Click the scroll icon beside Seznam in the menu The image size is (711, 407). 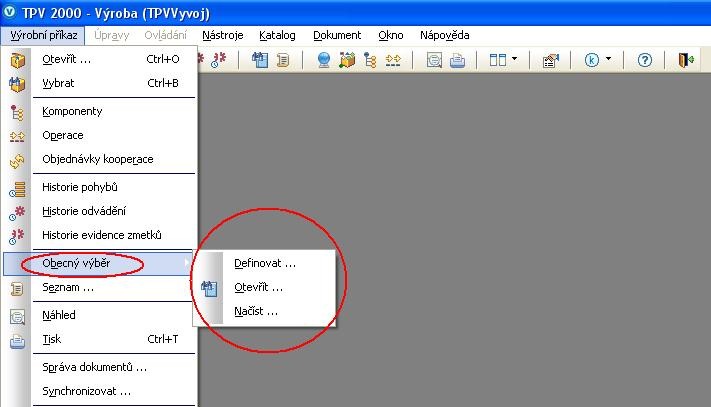pyautogui.click(x=17, y=288)
